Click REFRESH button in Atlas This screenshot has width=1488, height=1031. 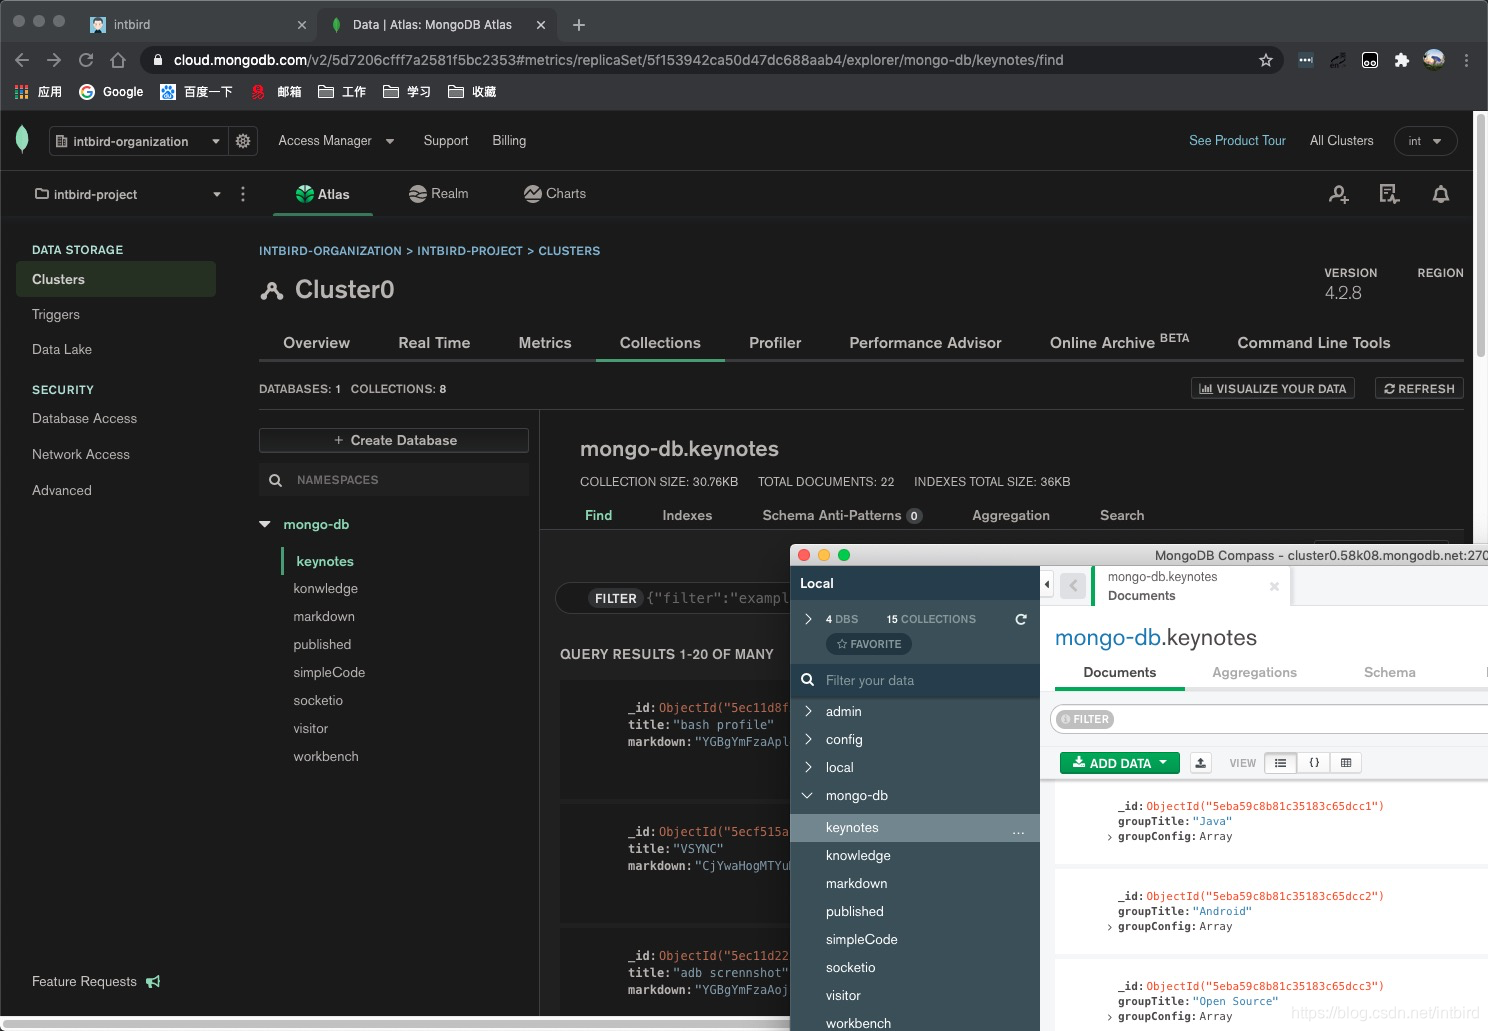tap(1419, 389)
